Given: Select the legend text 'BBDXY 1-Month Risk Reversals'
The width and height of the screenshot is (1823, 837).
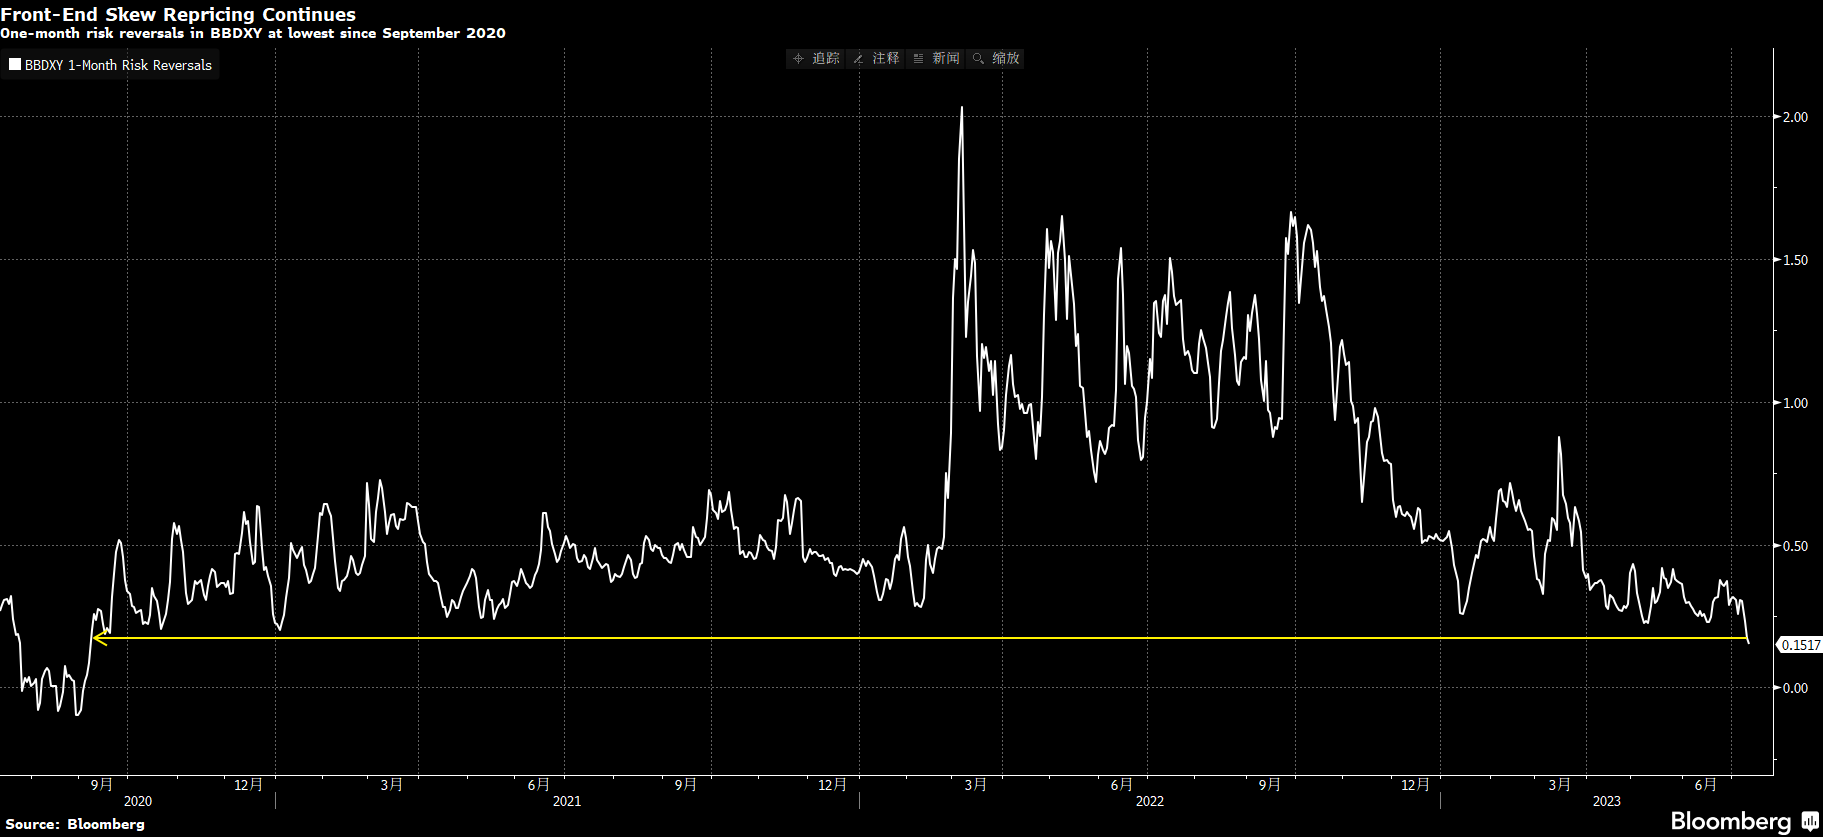Looking at the screenshot, I should tap(118, 65).
